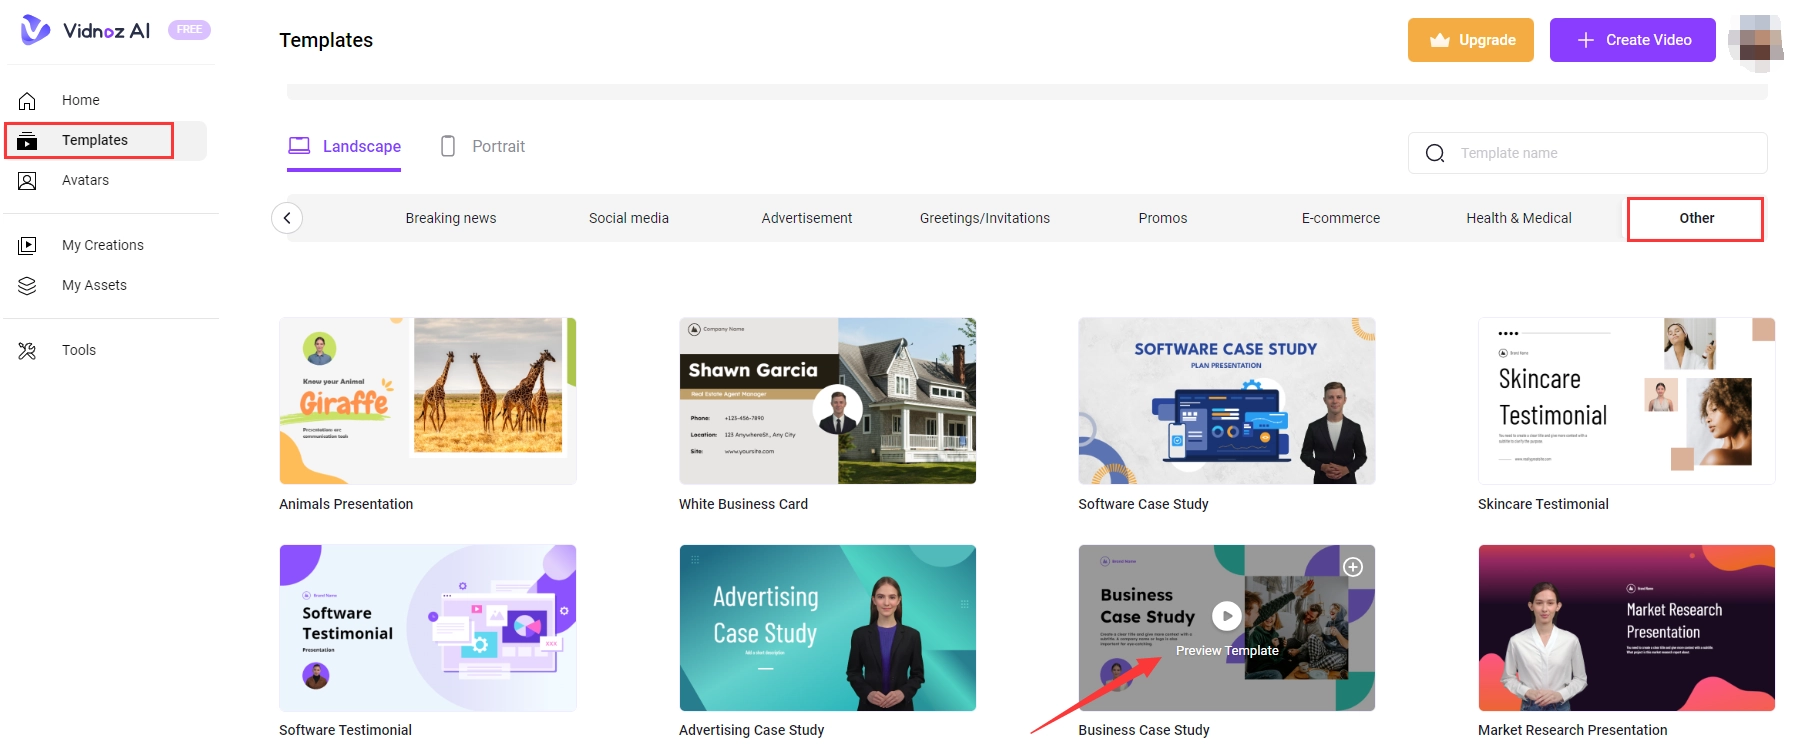Go to My Creations
1815x754 pixels.
102,245
